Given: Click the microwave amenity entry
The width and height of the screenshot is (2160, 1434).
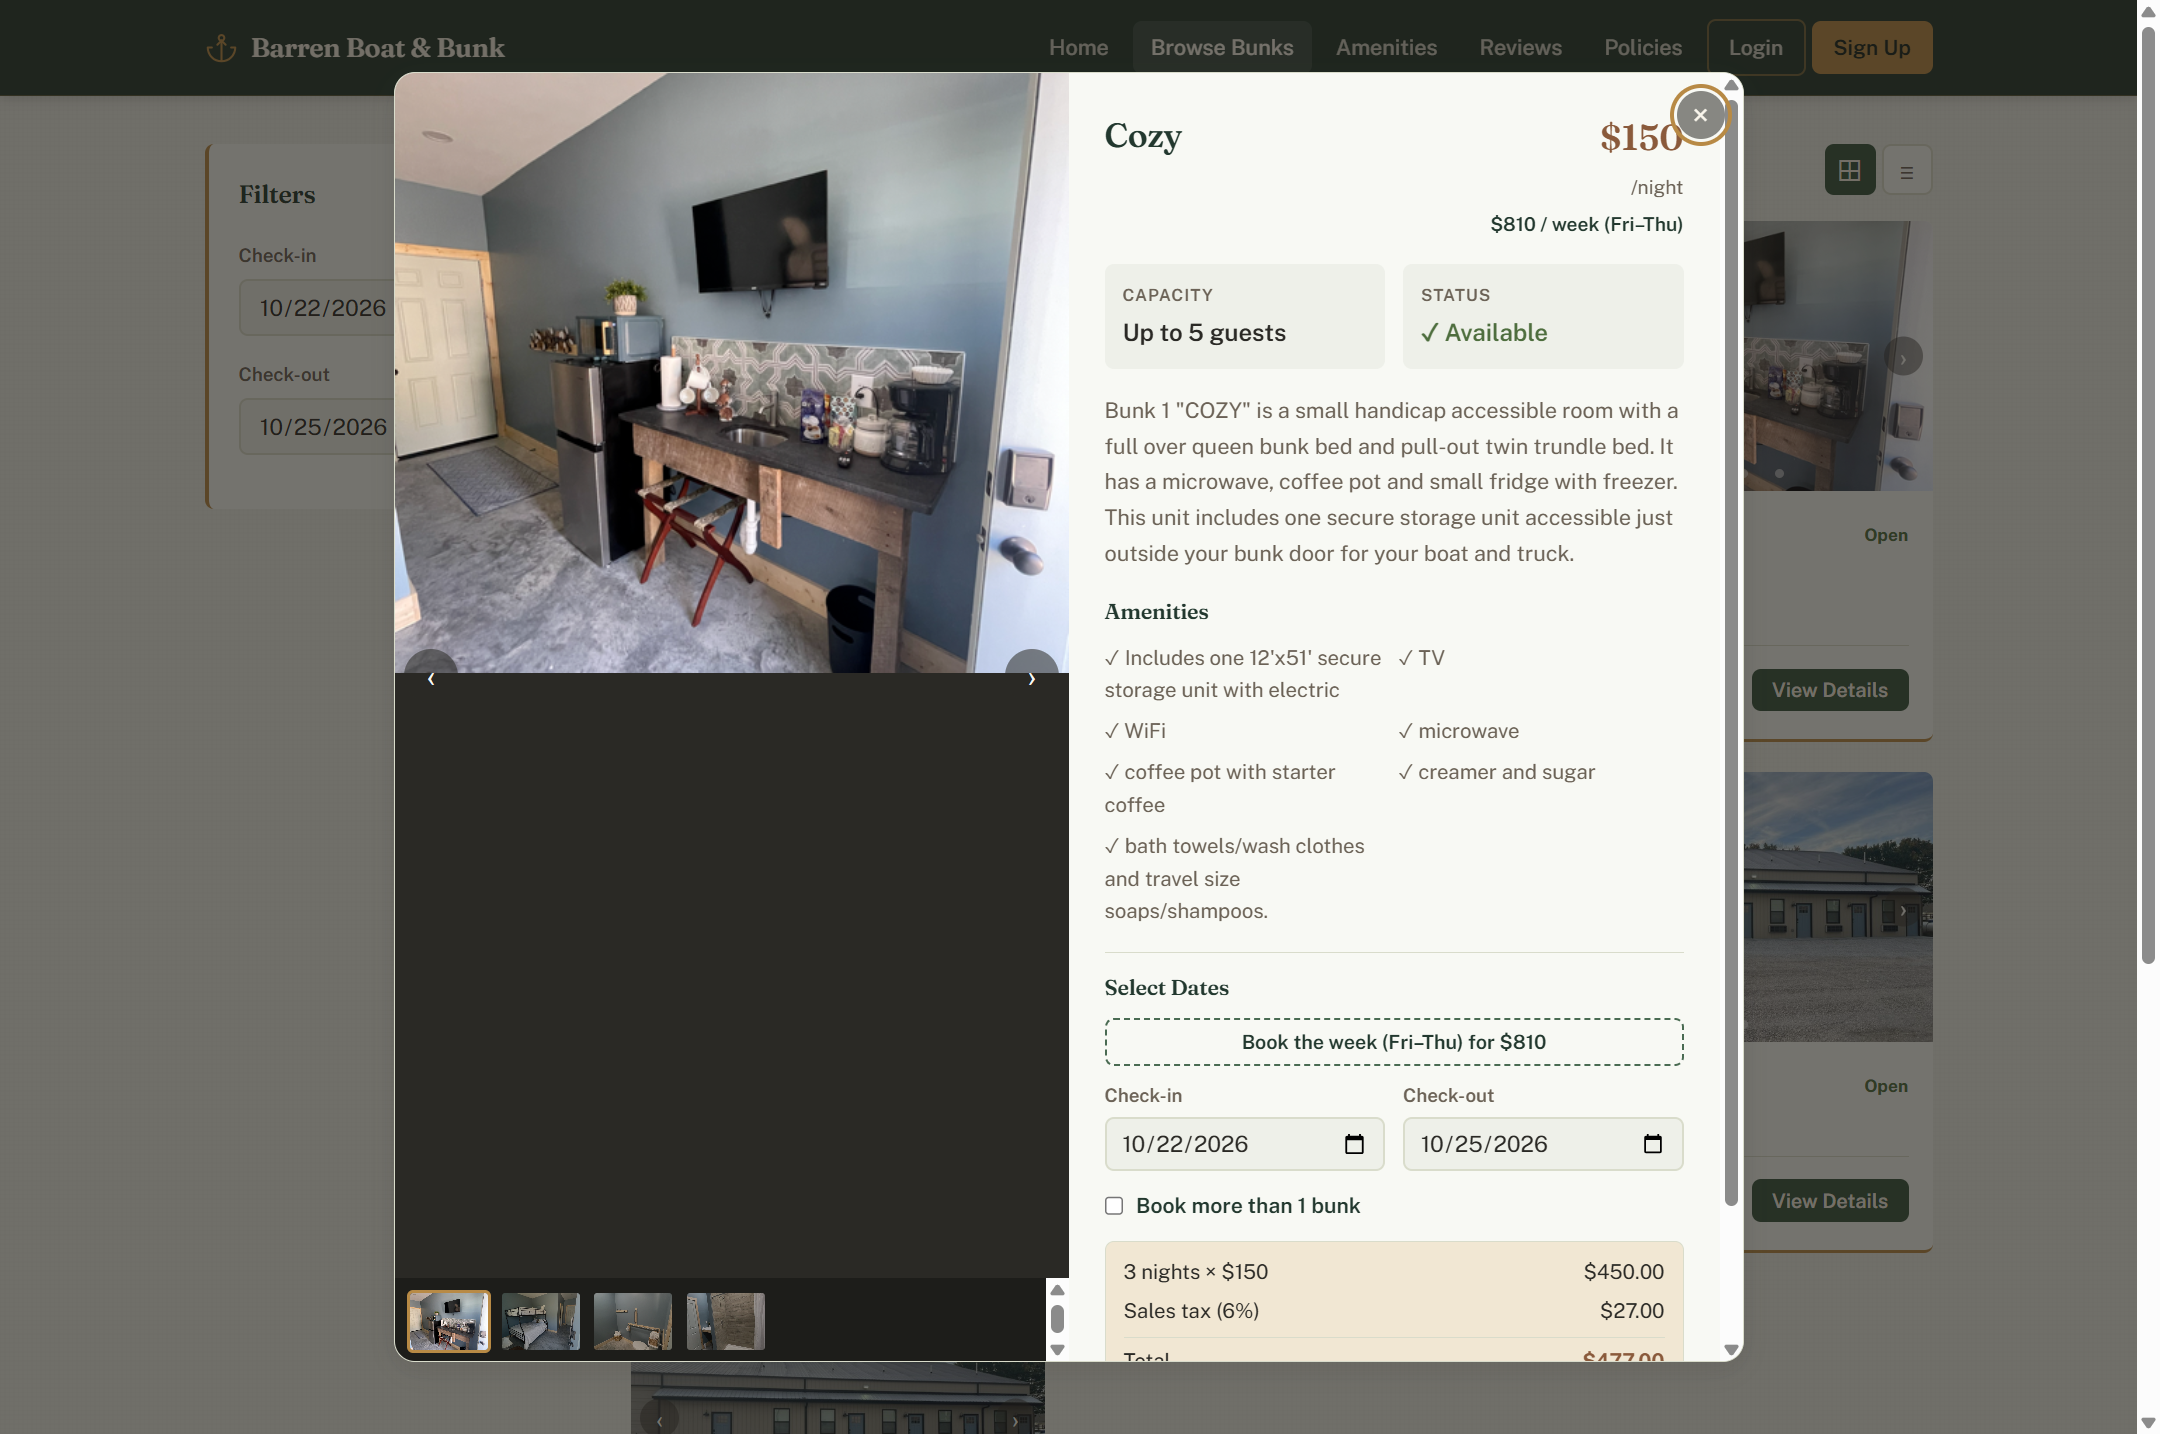Looking at the screenshot, I should coord(1459,731).
